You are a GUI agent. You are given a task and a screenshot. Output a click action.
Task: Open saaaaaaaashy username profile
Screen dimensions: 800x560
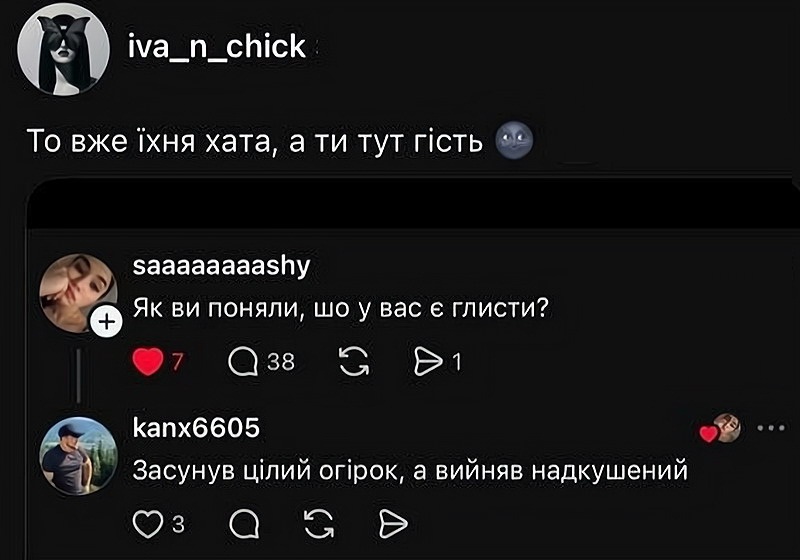(221, 264)
